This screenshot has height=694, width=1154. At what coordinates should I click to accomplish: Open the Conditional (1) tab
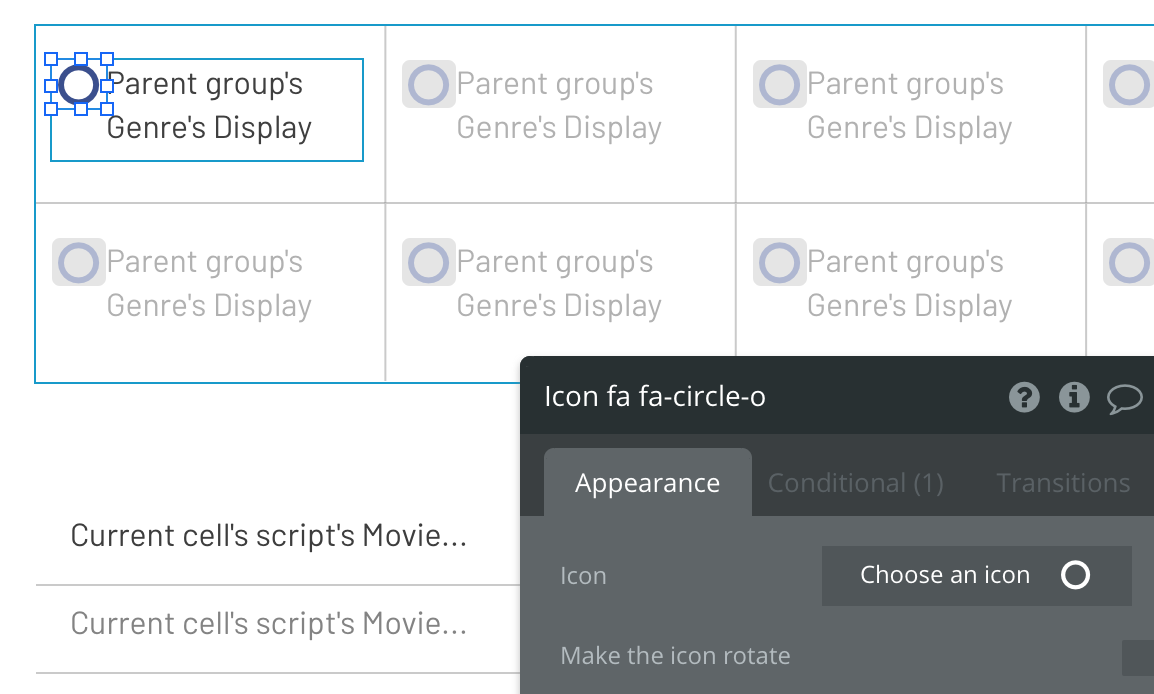[855, 483]
